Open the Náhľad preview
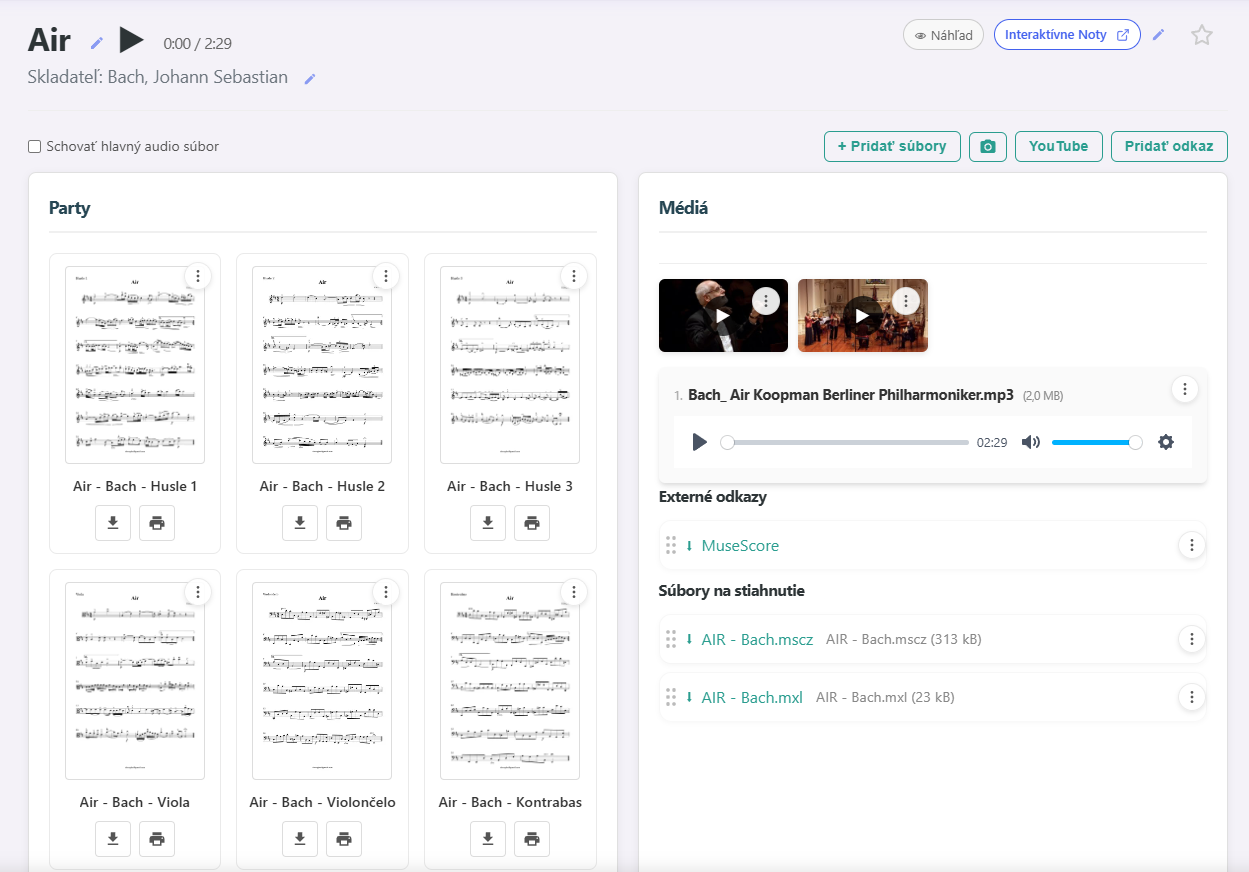 943,35
